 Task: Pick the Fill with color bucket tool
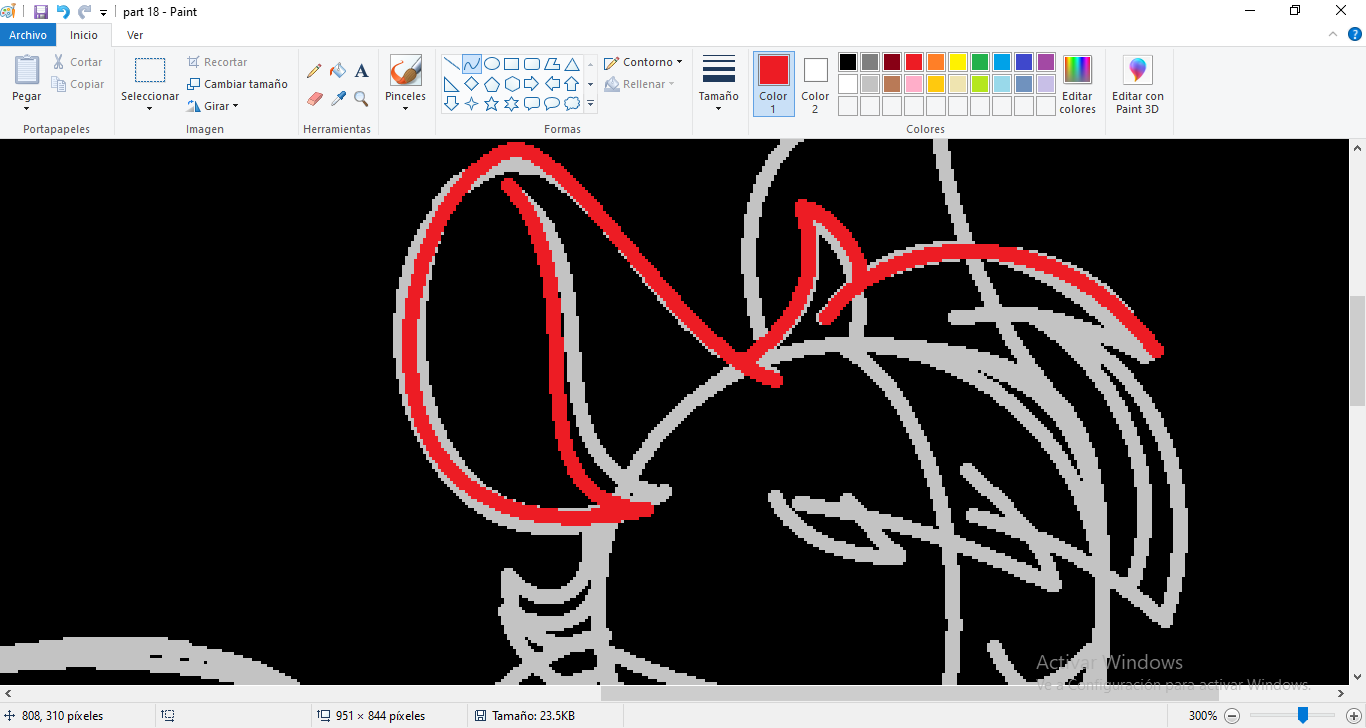click(x=338, y=71)
